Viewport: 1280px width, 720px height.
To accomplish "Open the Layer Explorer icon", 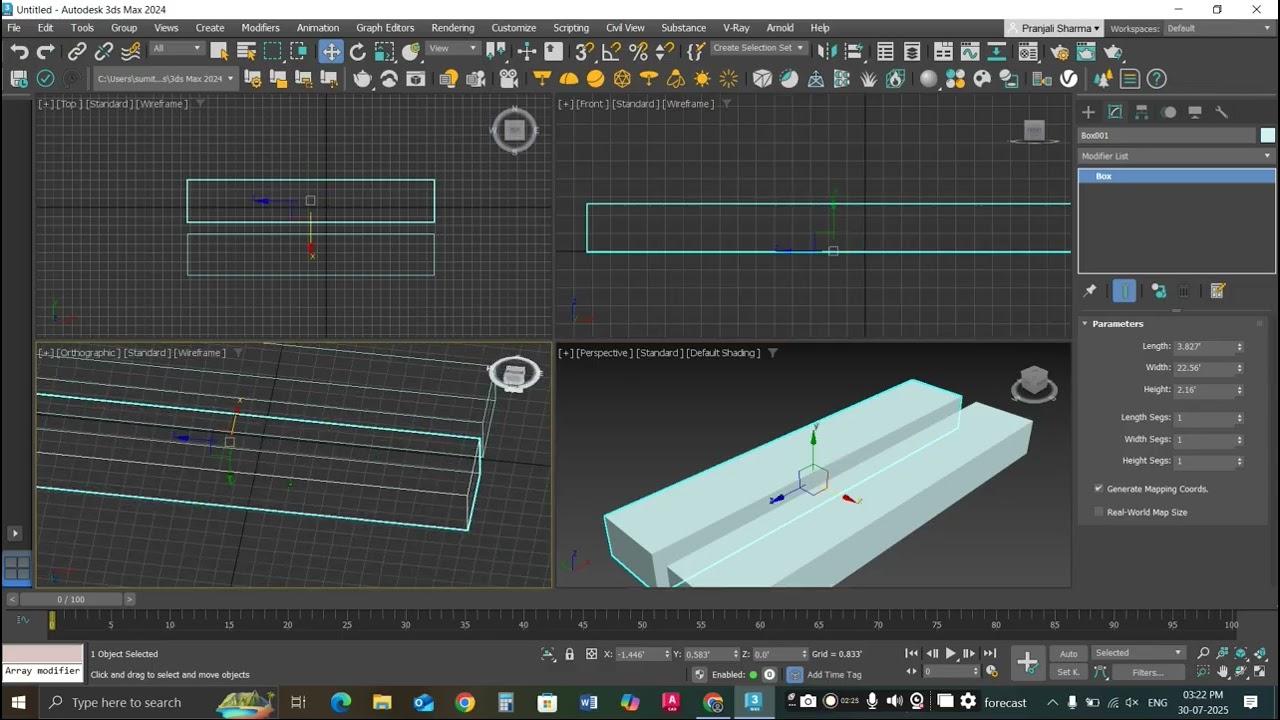I will 912,52.
